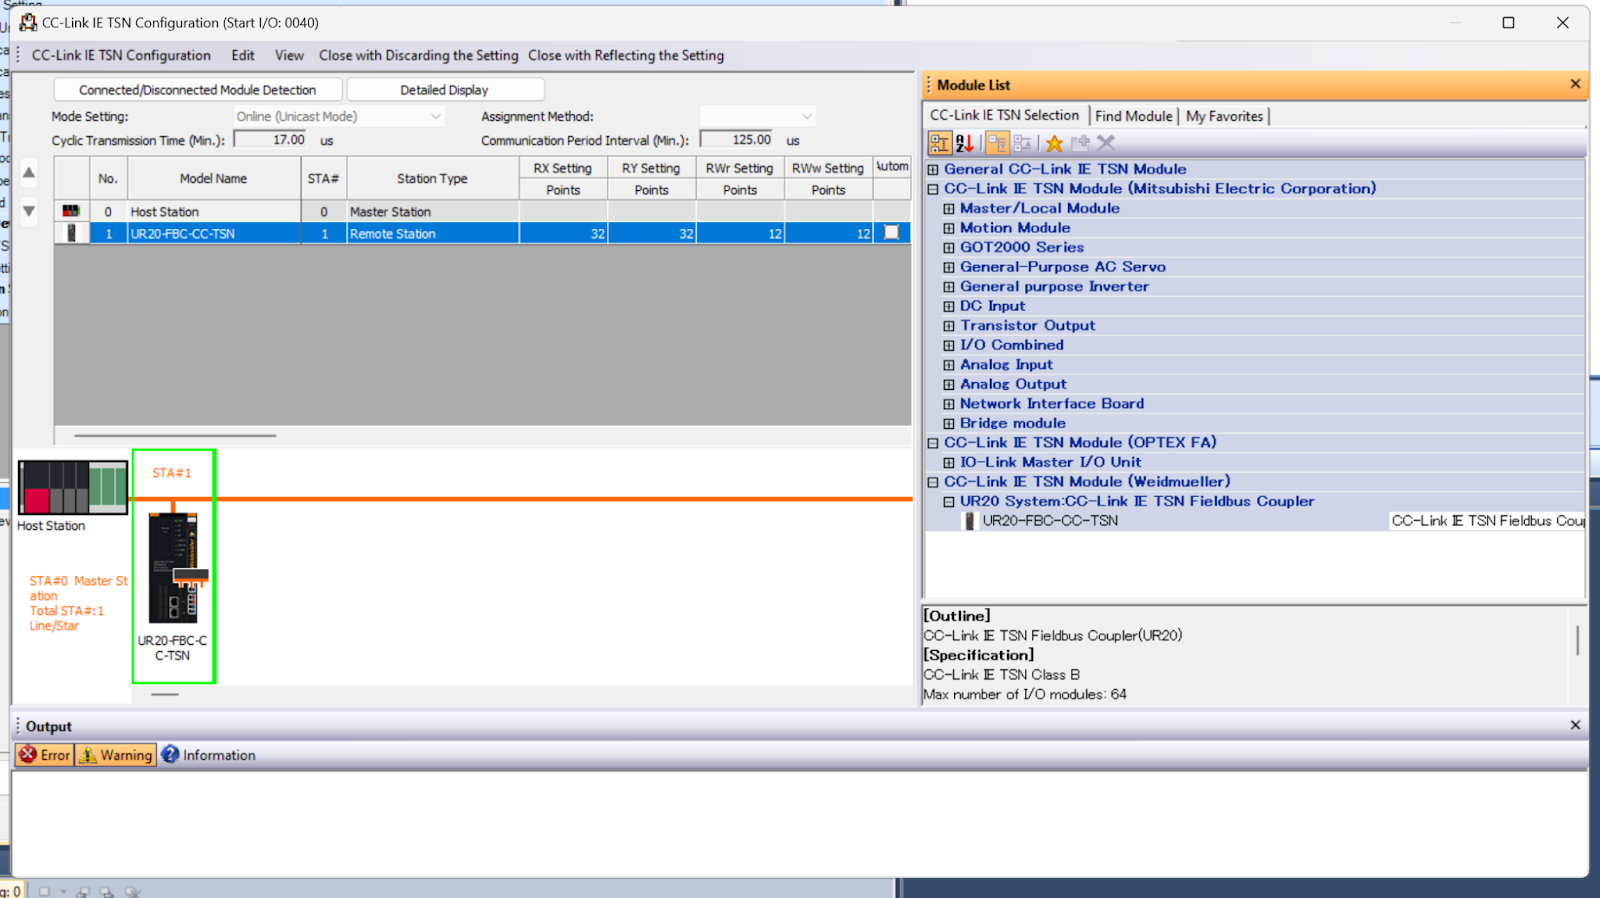
Task: Expand the Motion Module node
Action: click(949, 228)
